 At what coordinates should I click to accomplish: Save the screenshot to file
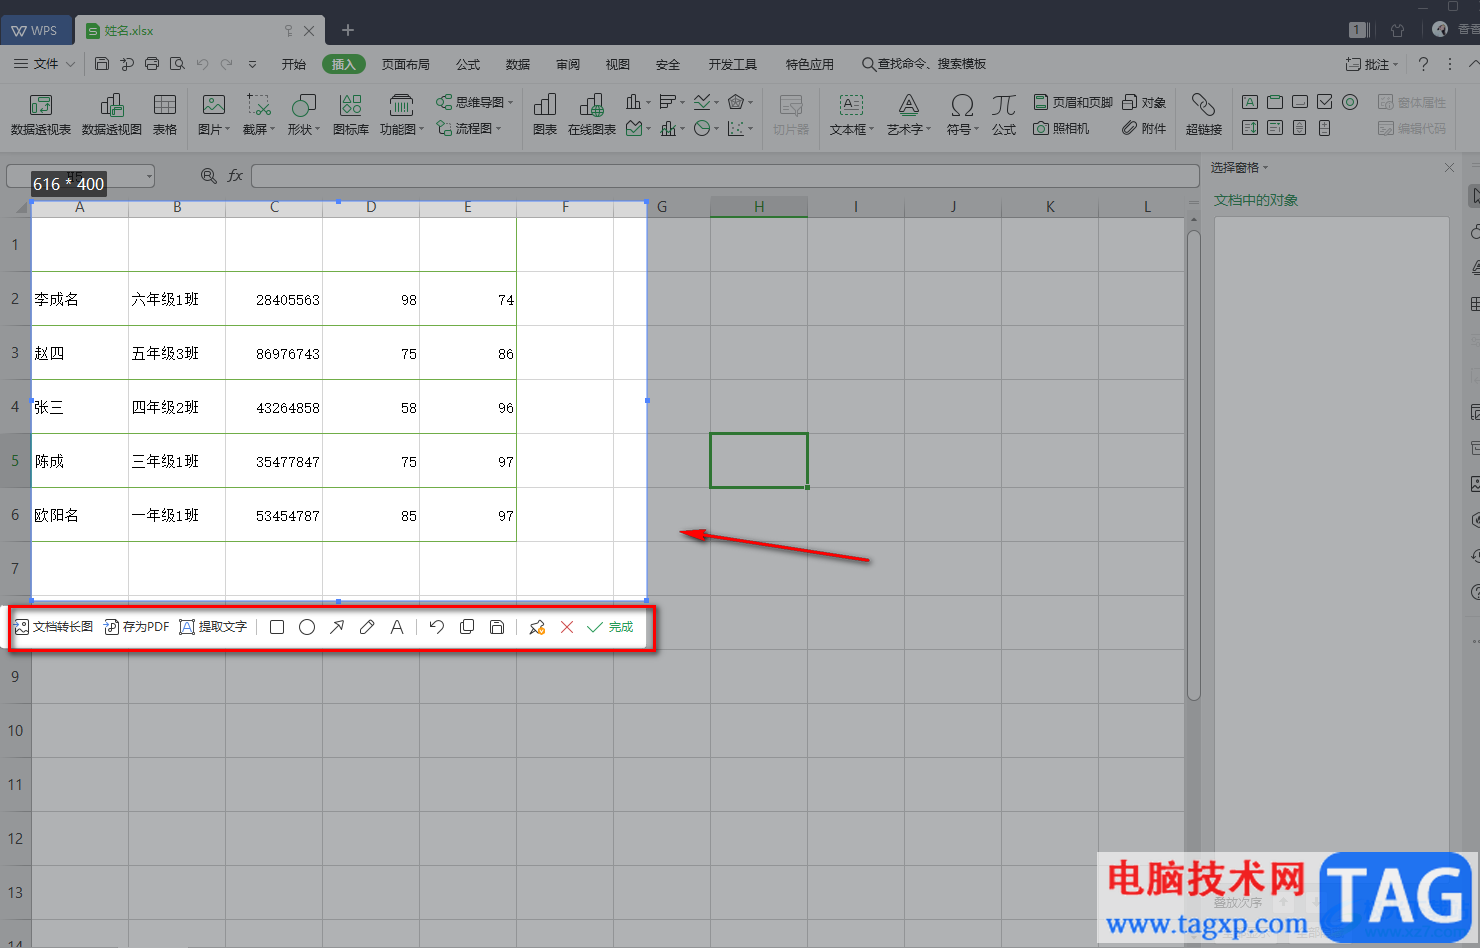[497, 627]
